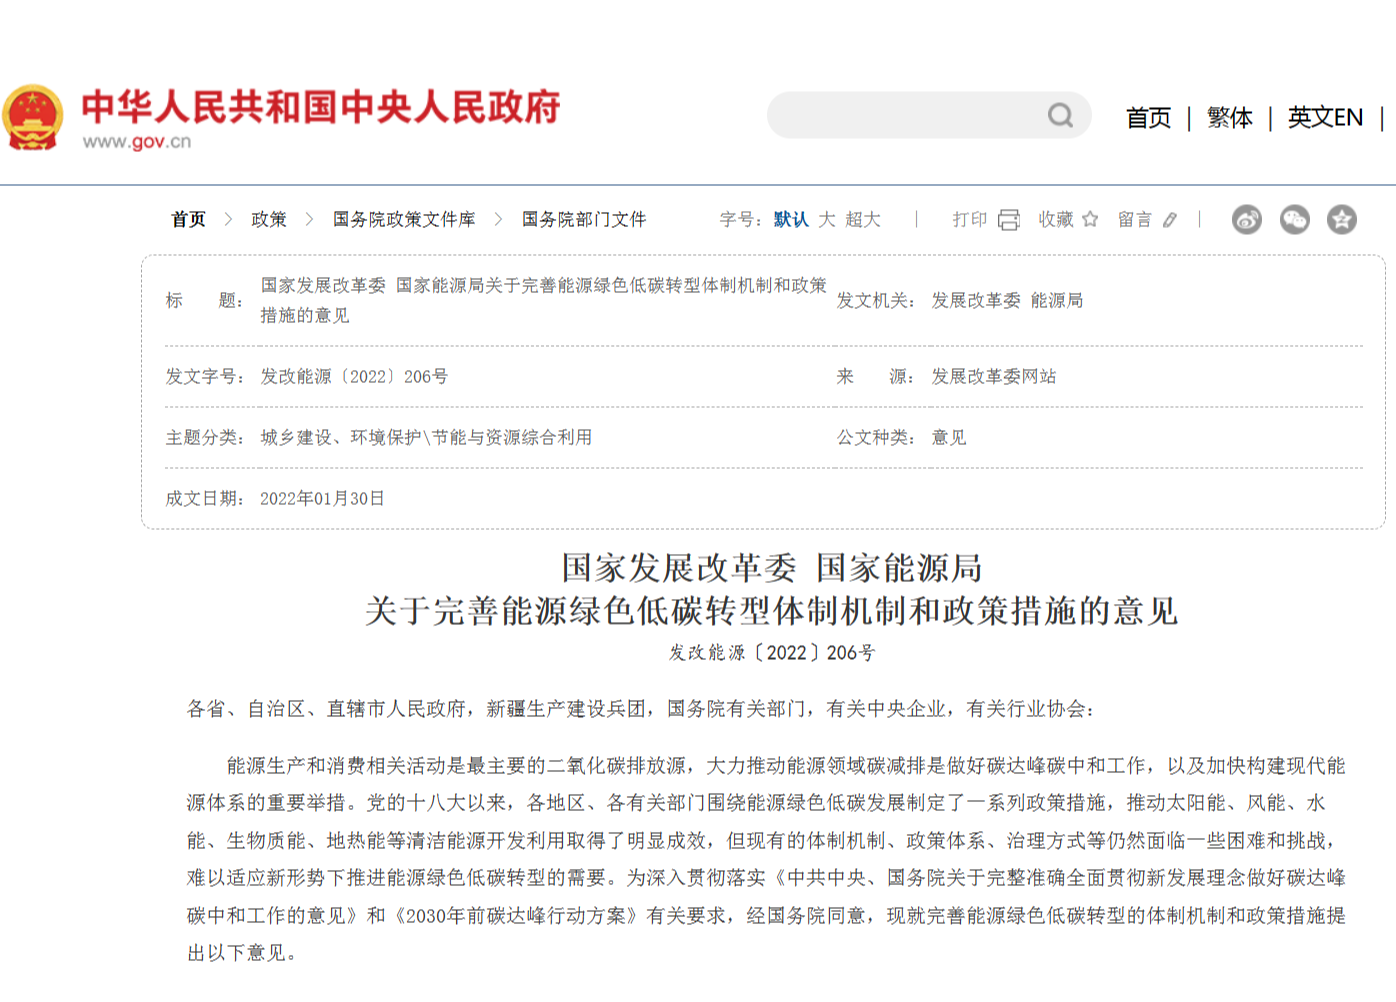Open 国务院政策文件库 breadcrumb link
This screenshot has height=1002, width=1396.
pyautogui.click(x=404, y=220)
